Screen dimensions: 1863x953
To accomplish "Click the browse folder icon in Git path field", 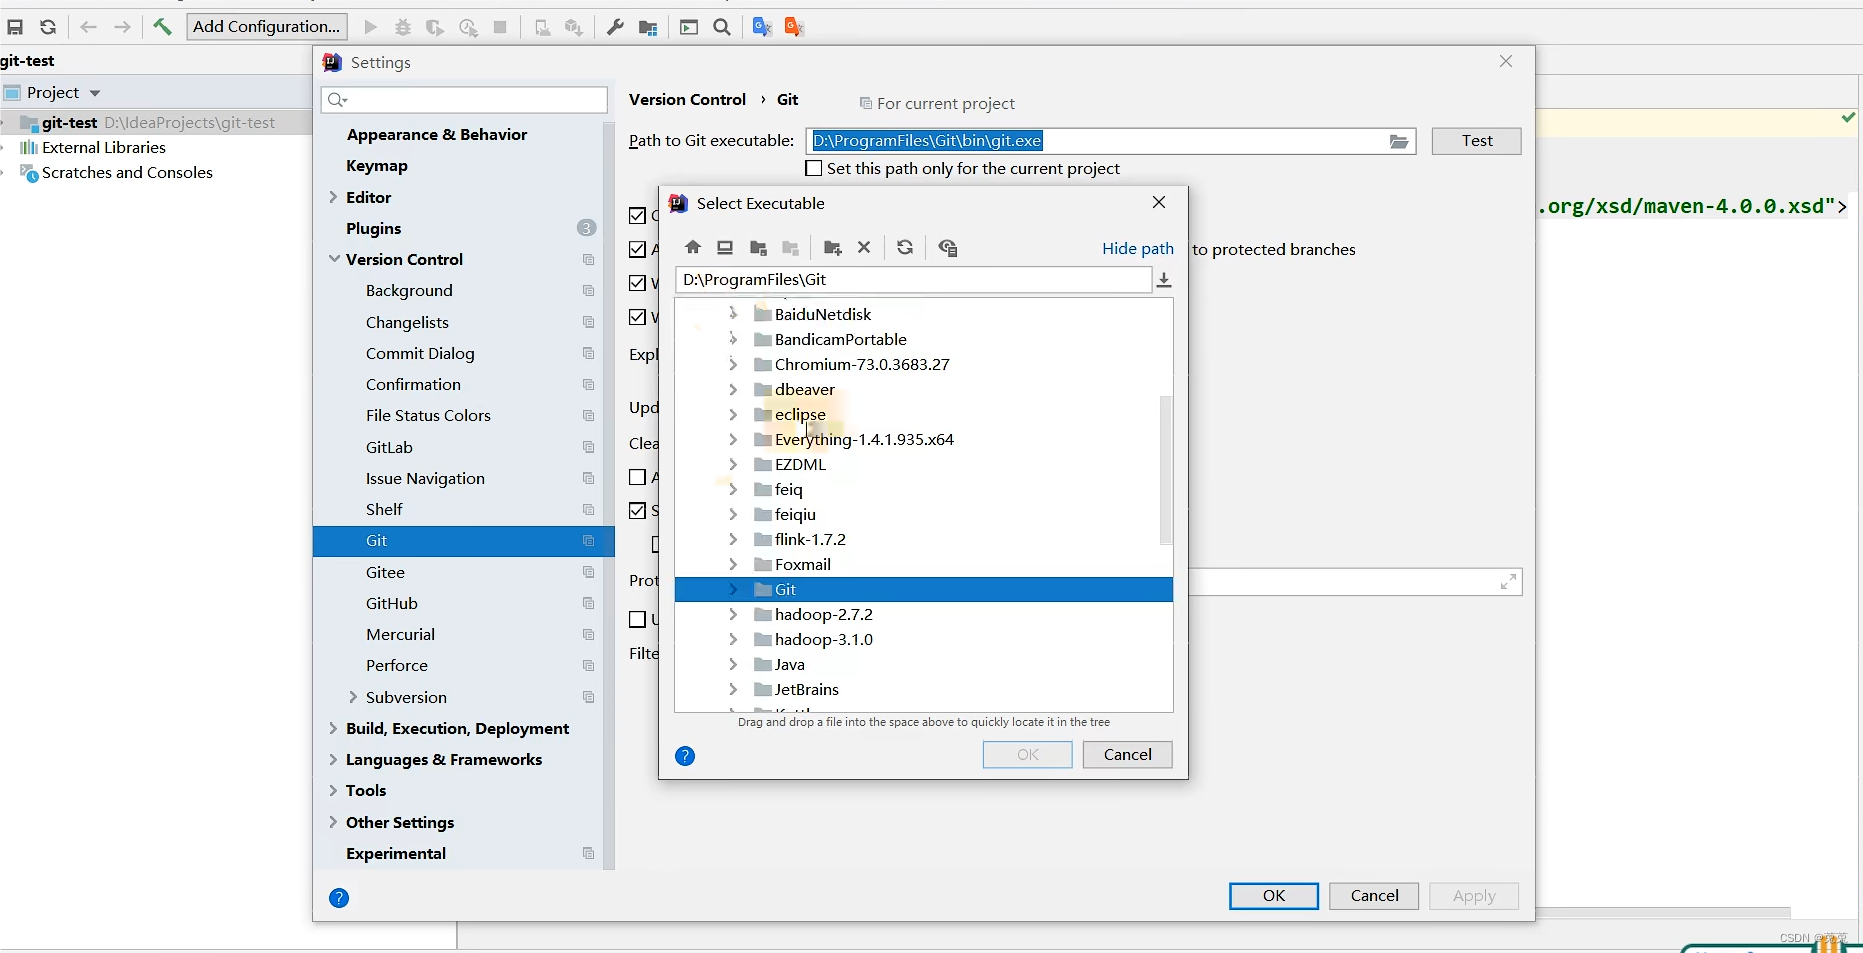I will coord(1399,141).
